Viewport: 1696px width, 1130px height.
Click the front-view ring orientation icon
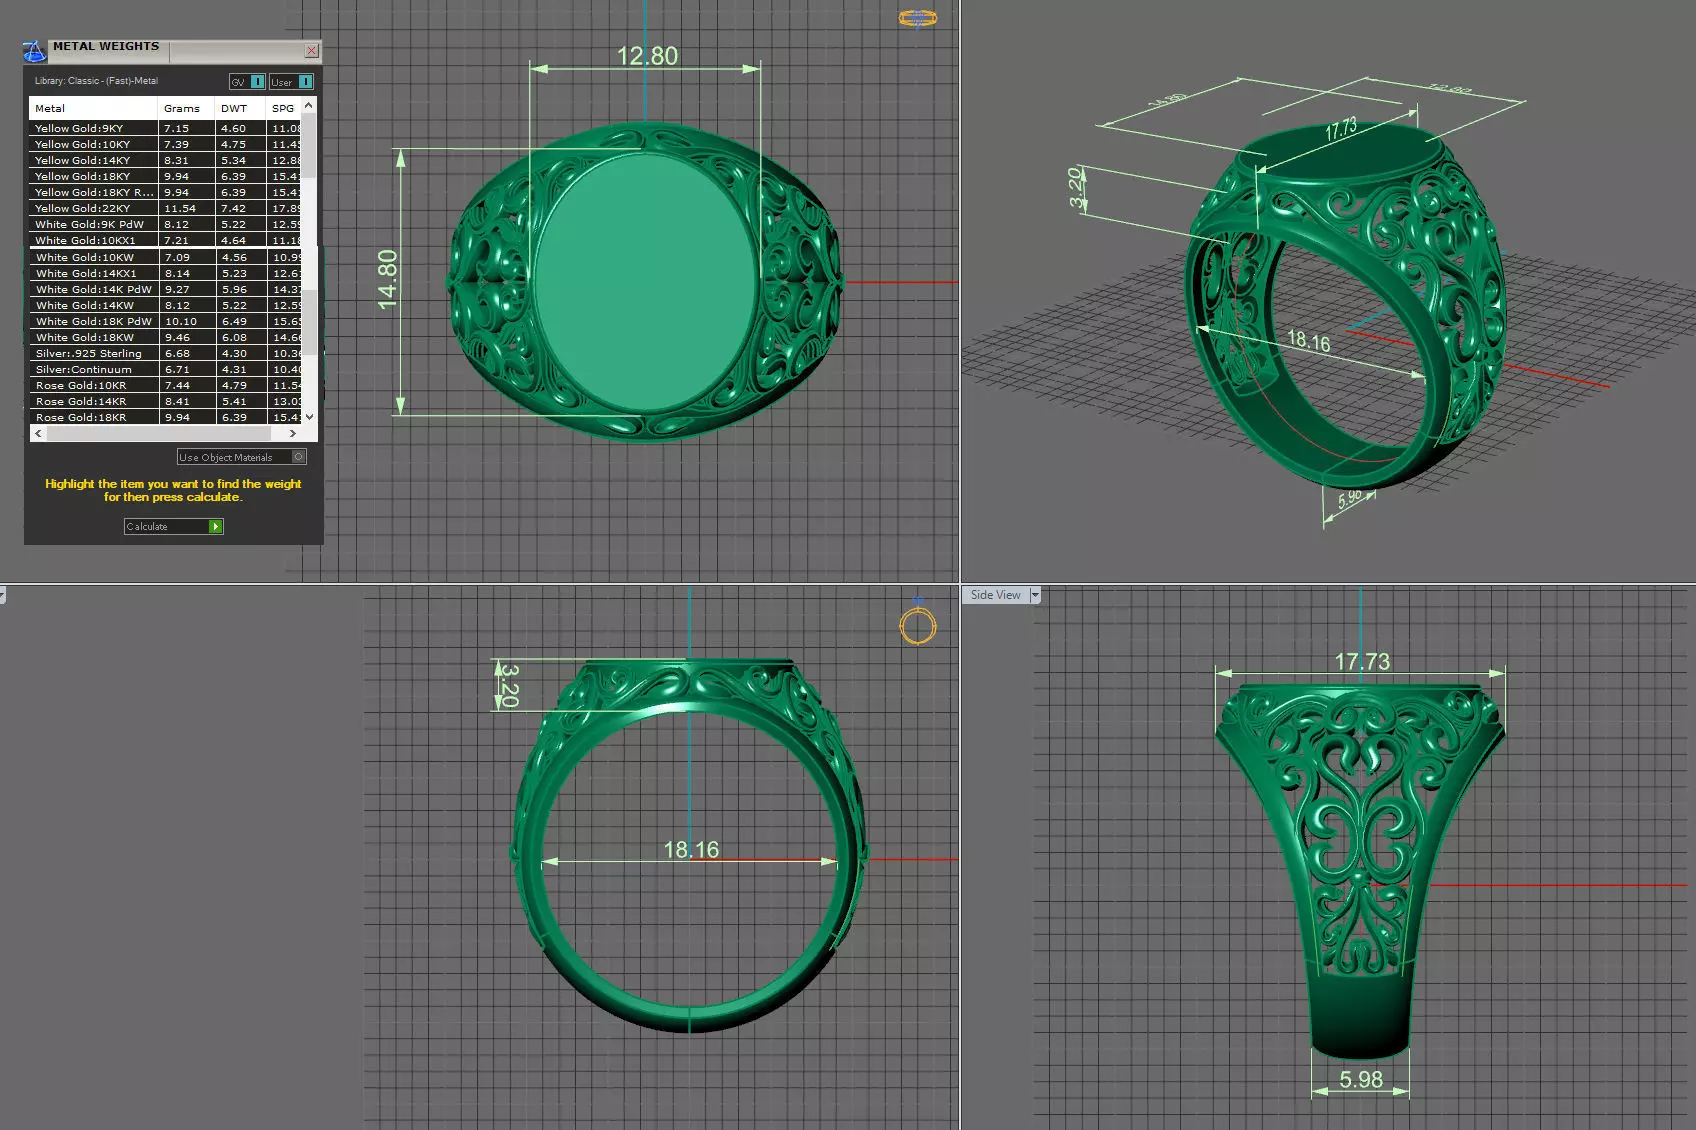pyautogui.click(x=917, y=626)
